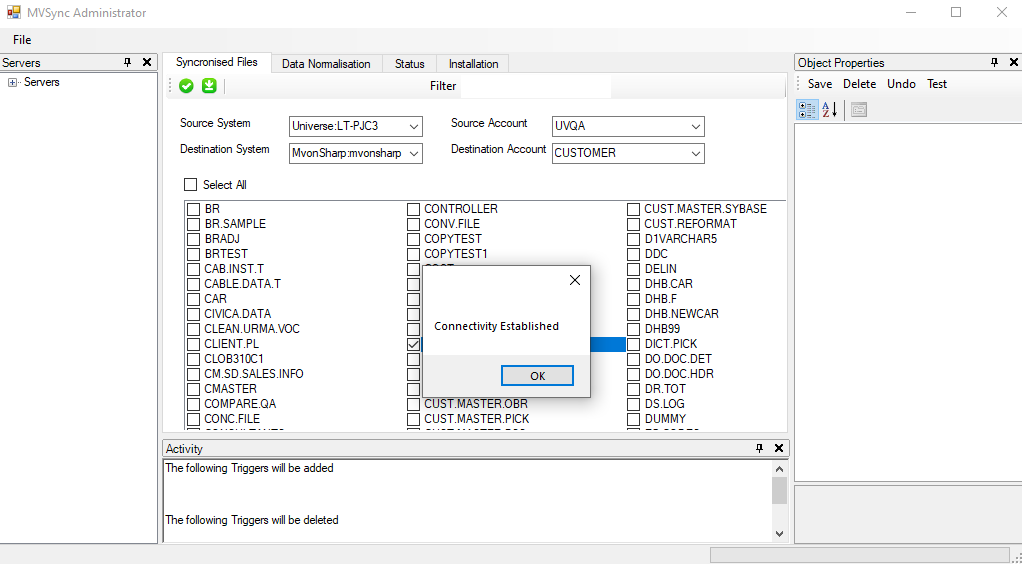Switch to the Installation tab
The image size is (1022, 564).
(473, 64)
